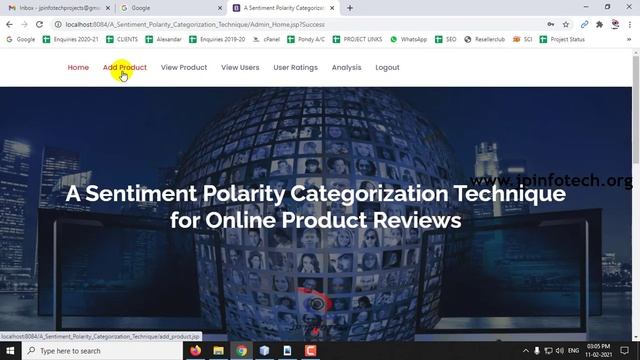Open the Windows Start menu
640x360 pixels.
click(10, 351)
